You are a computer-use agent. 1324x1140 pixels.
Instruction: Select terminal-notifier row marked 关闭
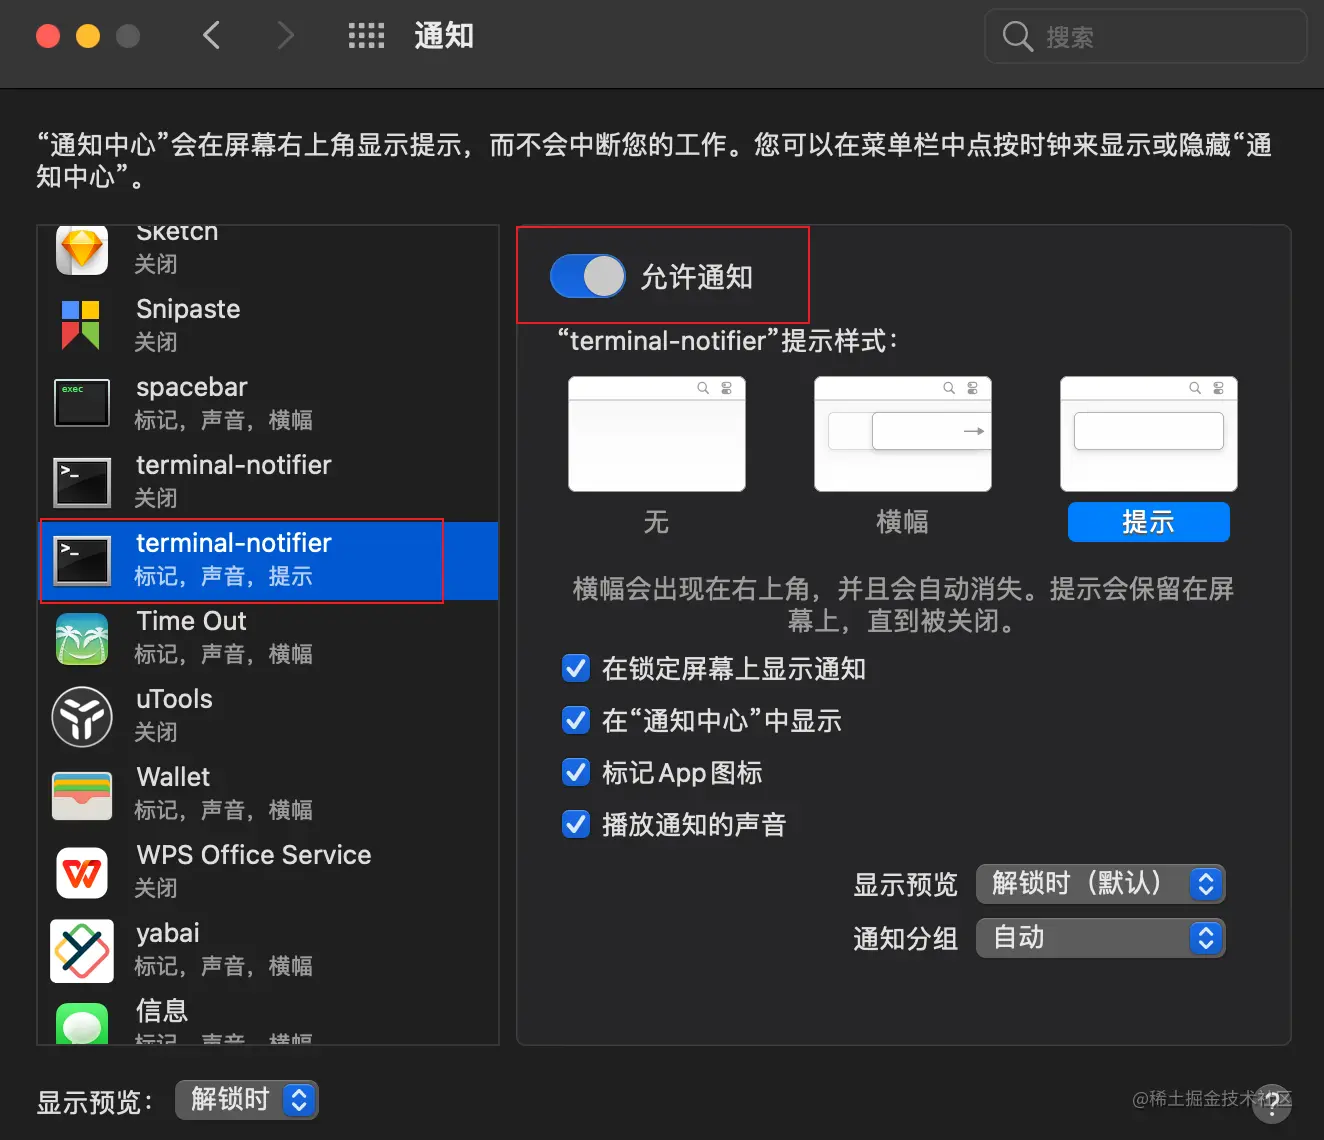268,481
